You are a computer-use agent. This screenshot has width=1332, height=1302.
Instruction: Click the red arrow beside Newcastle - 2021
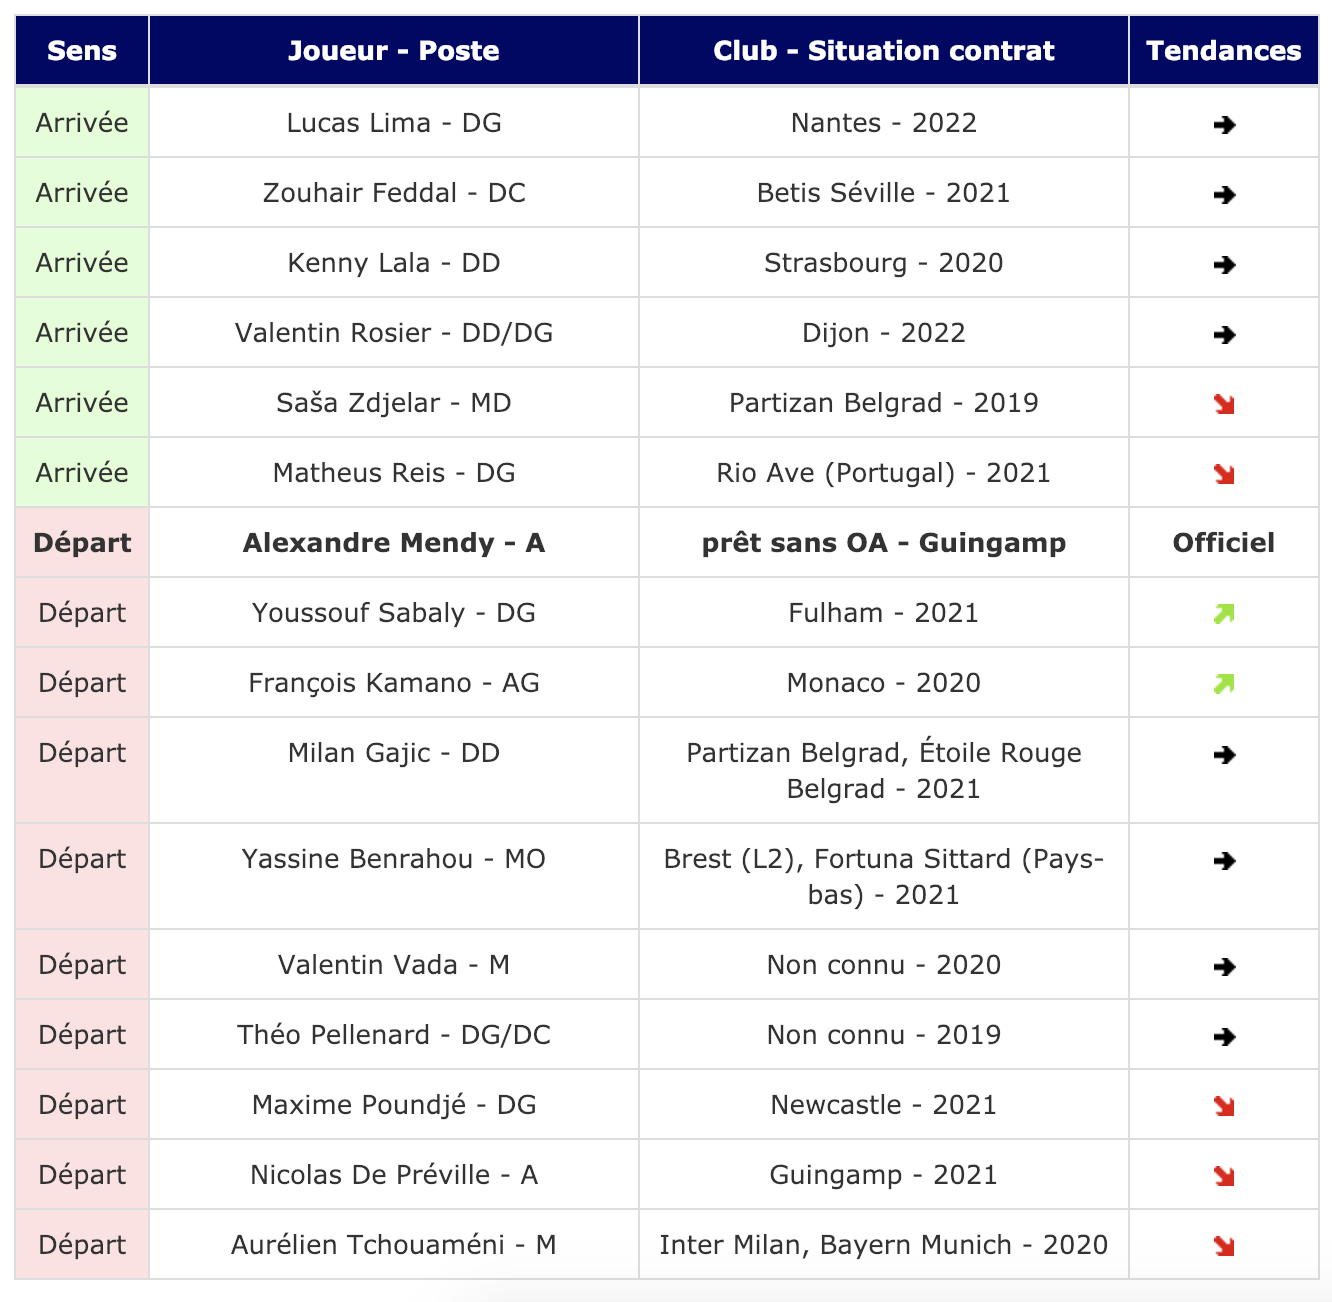click(x=1224, y=1107)
